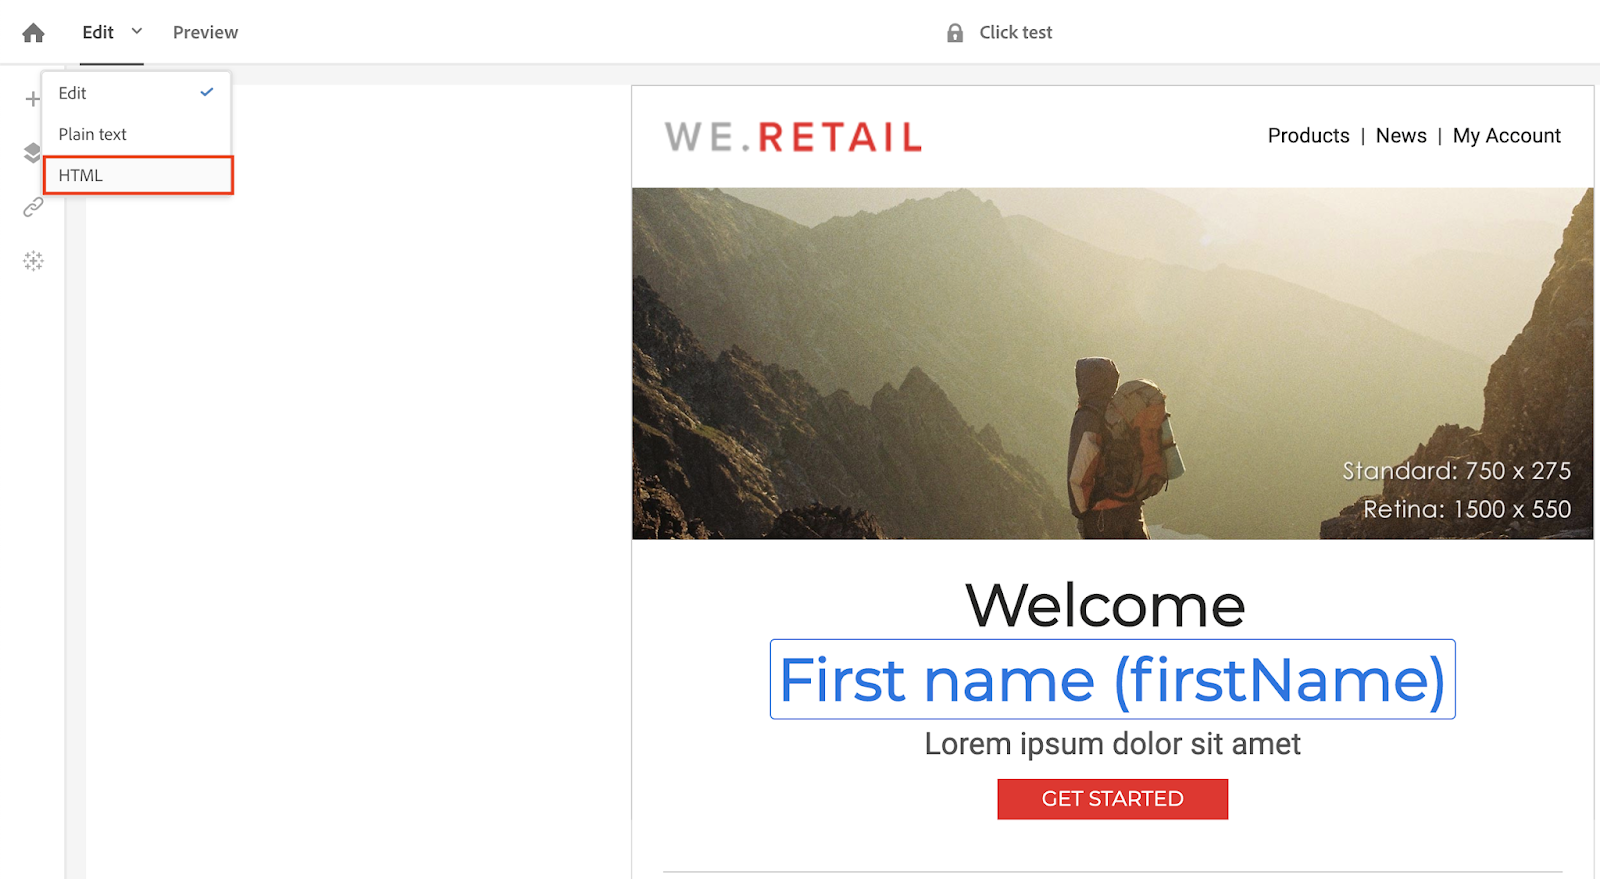Open the Edit tab in top bar
Screen dimensions: 1600x879
point(98,32)
